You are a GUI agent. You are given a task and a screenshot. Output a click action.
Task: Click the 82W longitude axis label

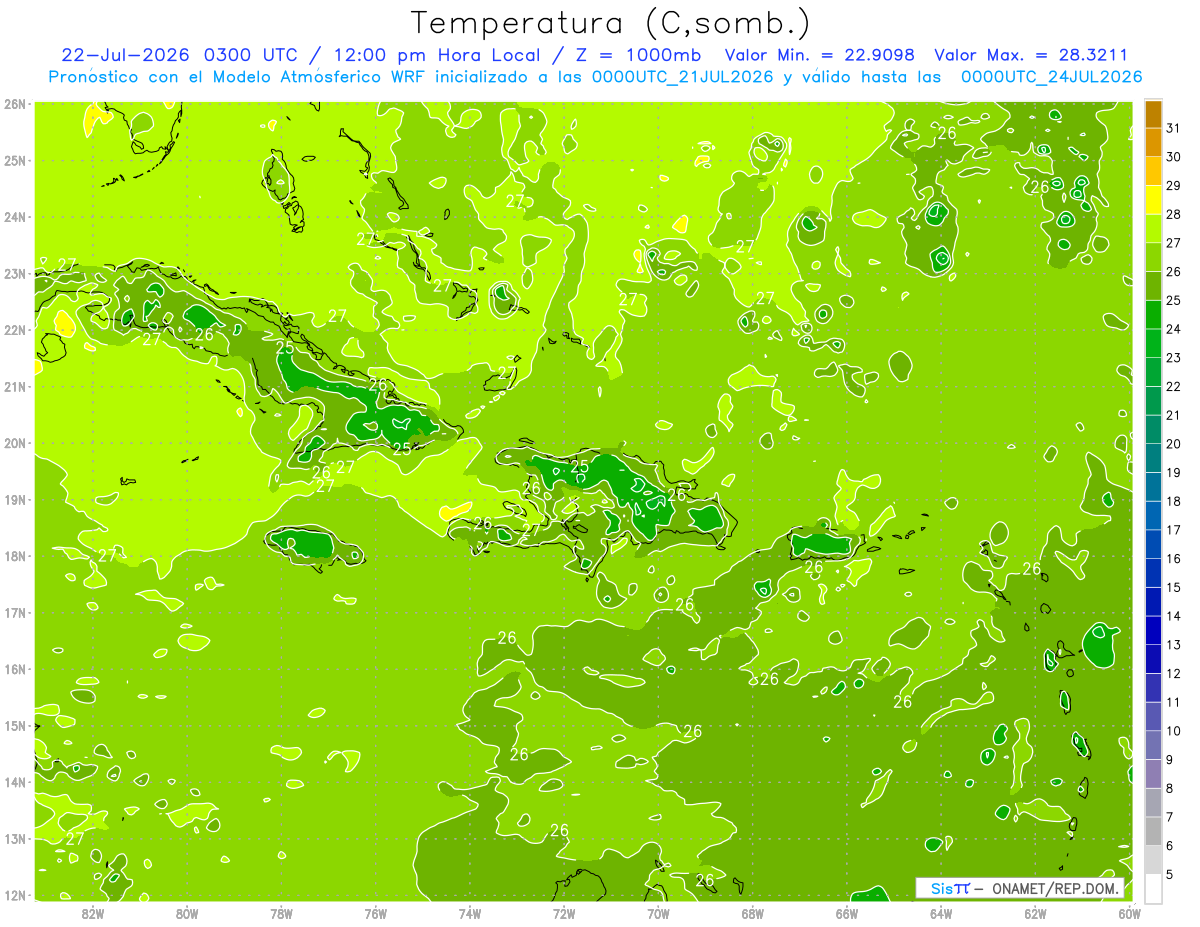pyautogui.click(x=92, y=912)
